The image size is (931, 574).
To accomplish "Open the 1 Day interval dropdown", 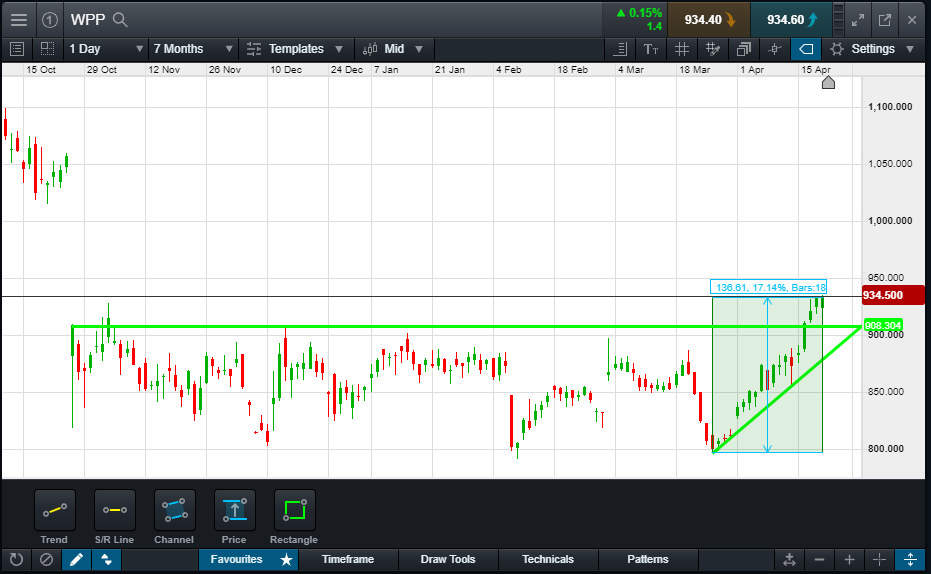I will pos(106,49).
